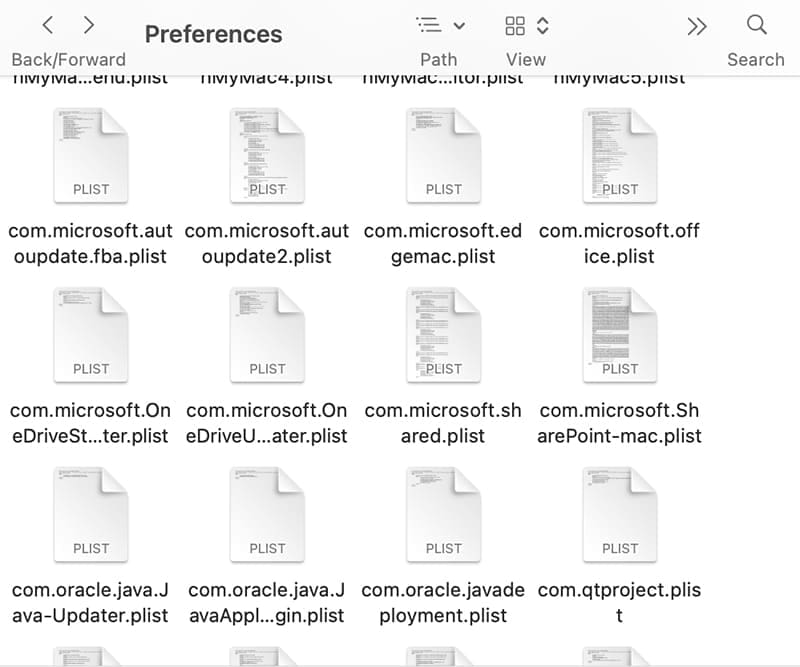Select com.microsoft.office.plist file icon
Image resolution: width=800 pixels, height=667 pixels.
click(x=620, y=155)
